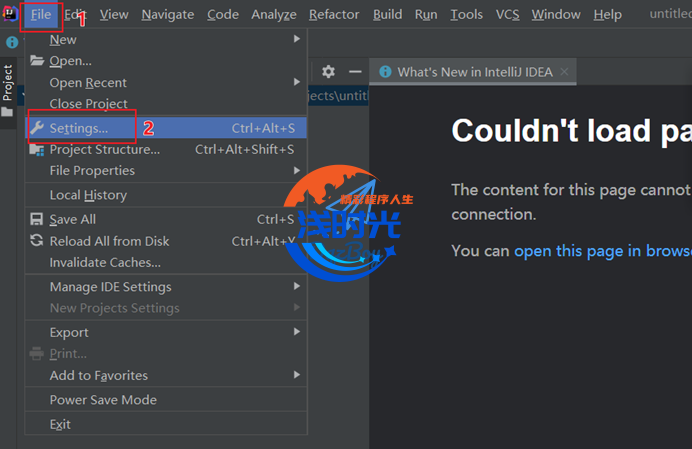
Task: Click the Save All disk icon
Action: click(37, 220)
